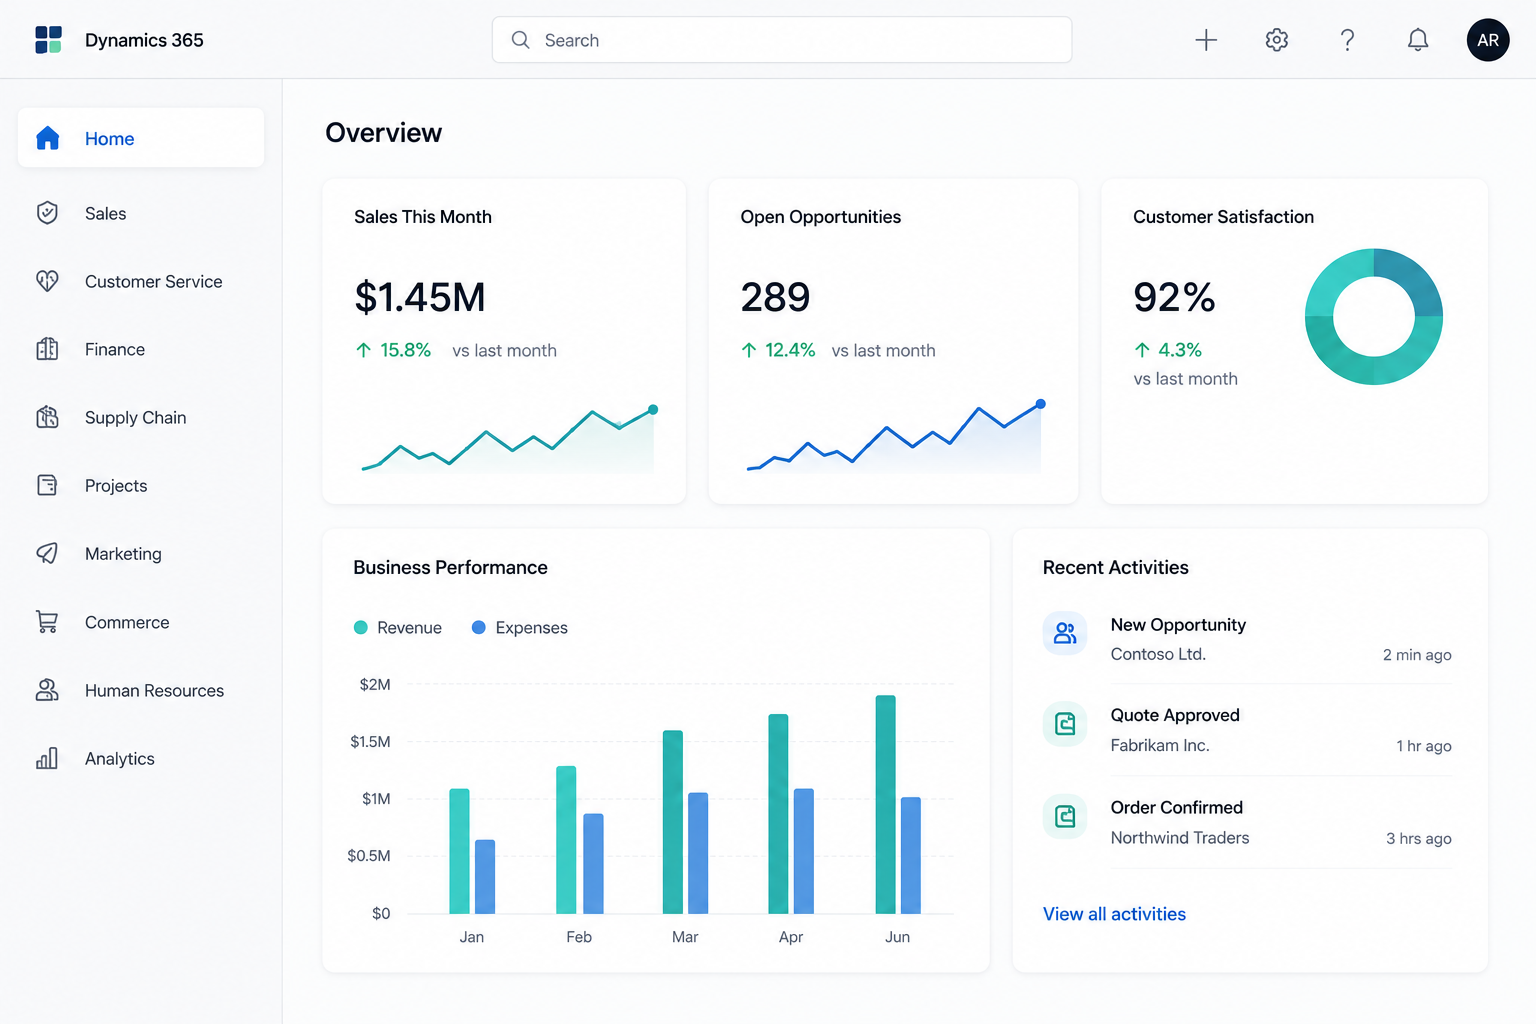The width and height of the screenshot is (1536, 1024).
Task: Click the plus icon to add new
Action: [x=1206, y=40]
